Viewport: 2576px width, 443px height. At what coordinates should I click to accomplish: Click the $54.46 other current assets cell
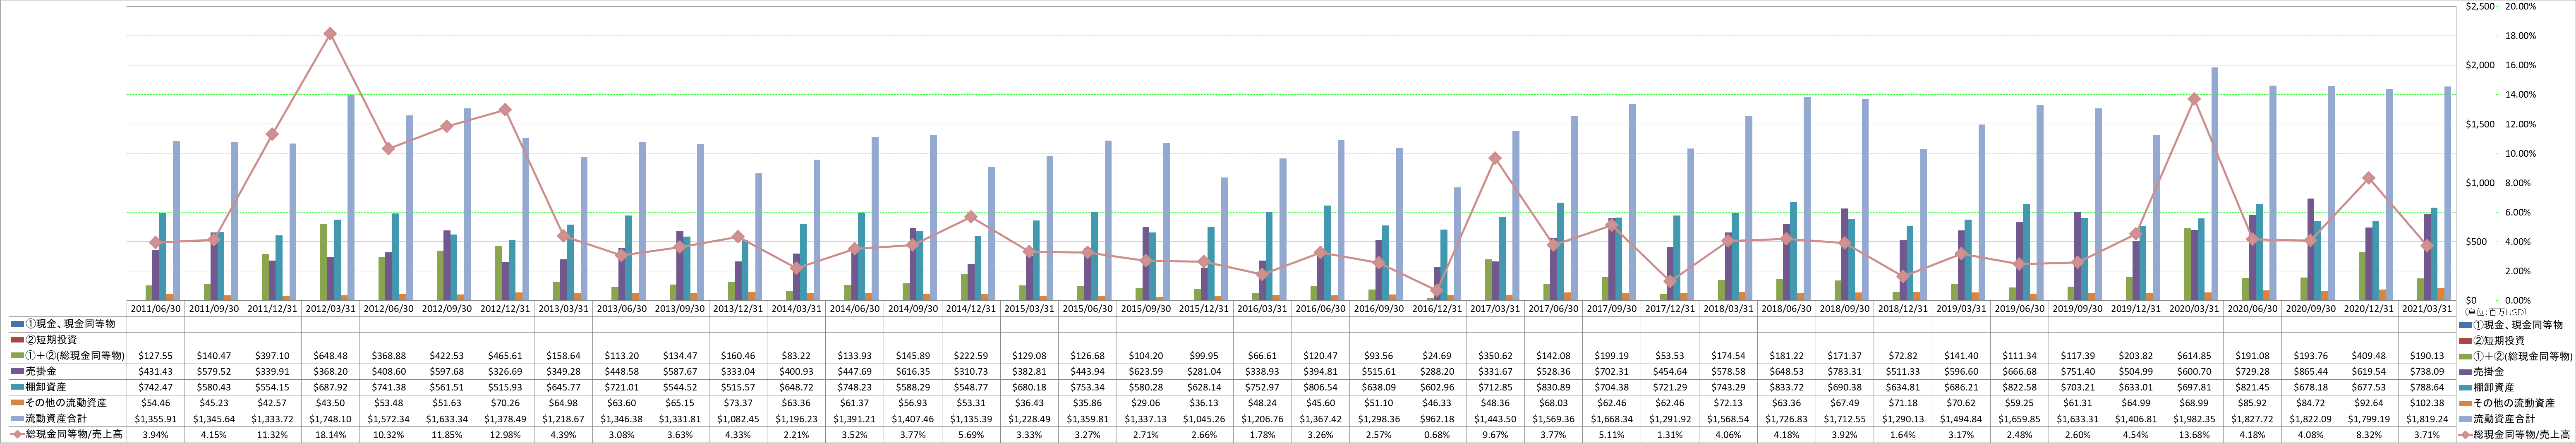tap(155, 403)
